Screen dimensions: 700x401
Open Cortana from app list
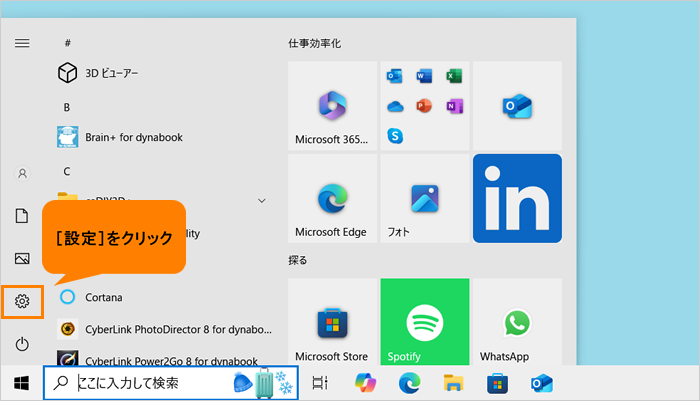point(91,297)
